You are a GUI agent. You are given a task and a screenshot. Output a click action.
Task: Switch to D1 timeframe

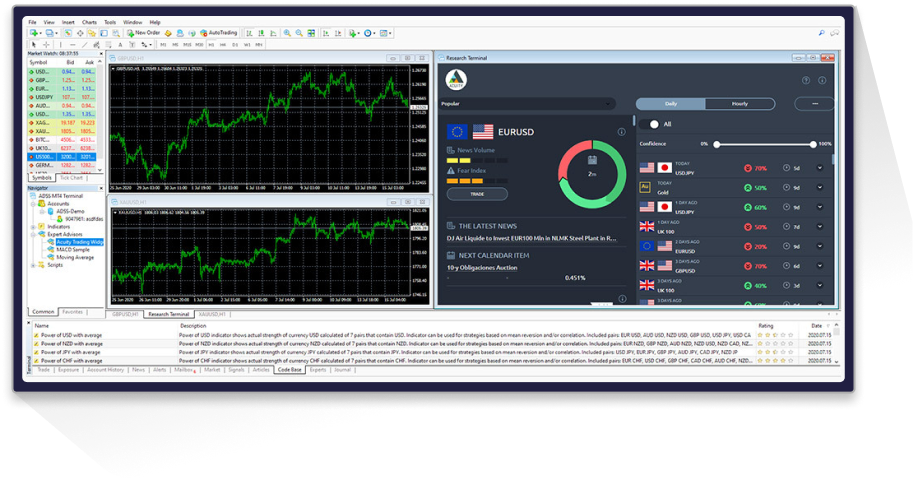point(235,44)
